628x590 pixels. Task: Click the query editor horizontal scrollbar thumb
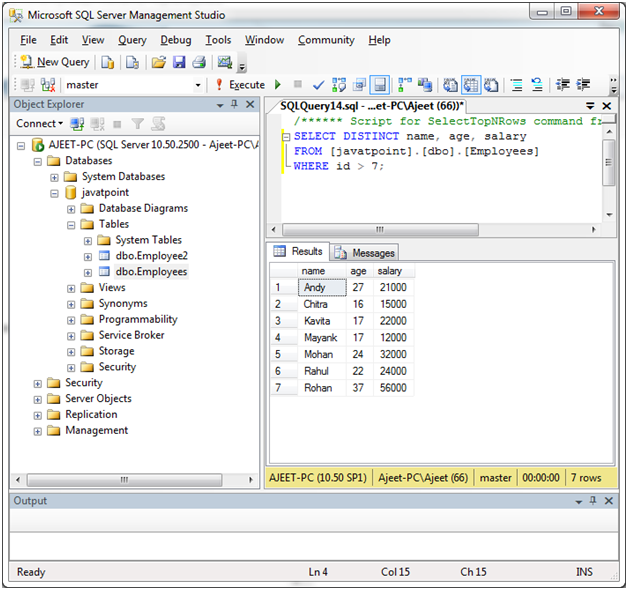click(x=380, y=230)
